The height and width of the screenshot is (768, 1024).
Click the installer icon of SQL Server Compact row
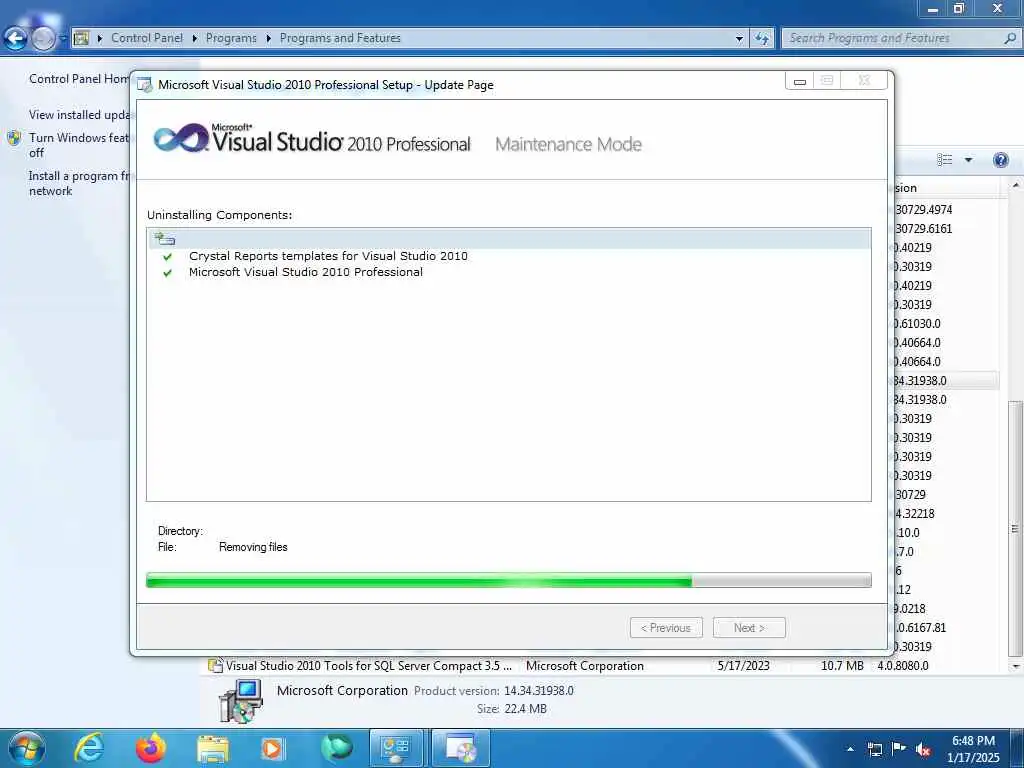[215, 665]
